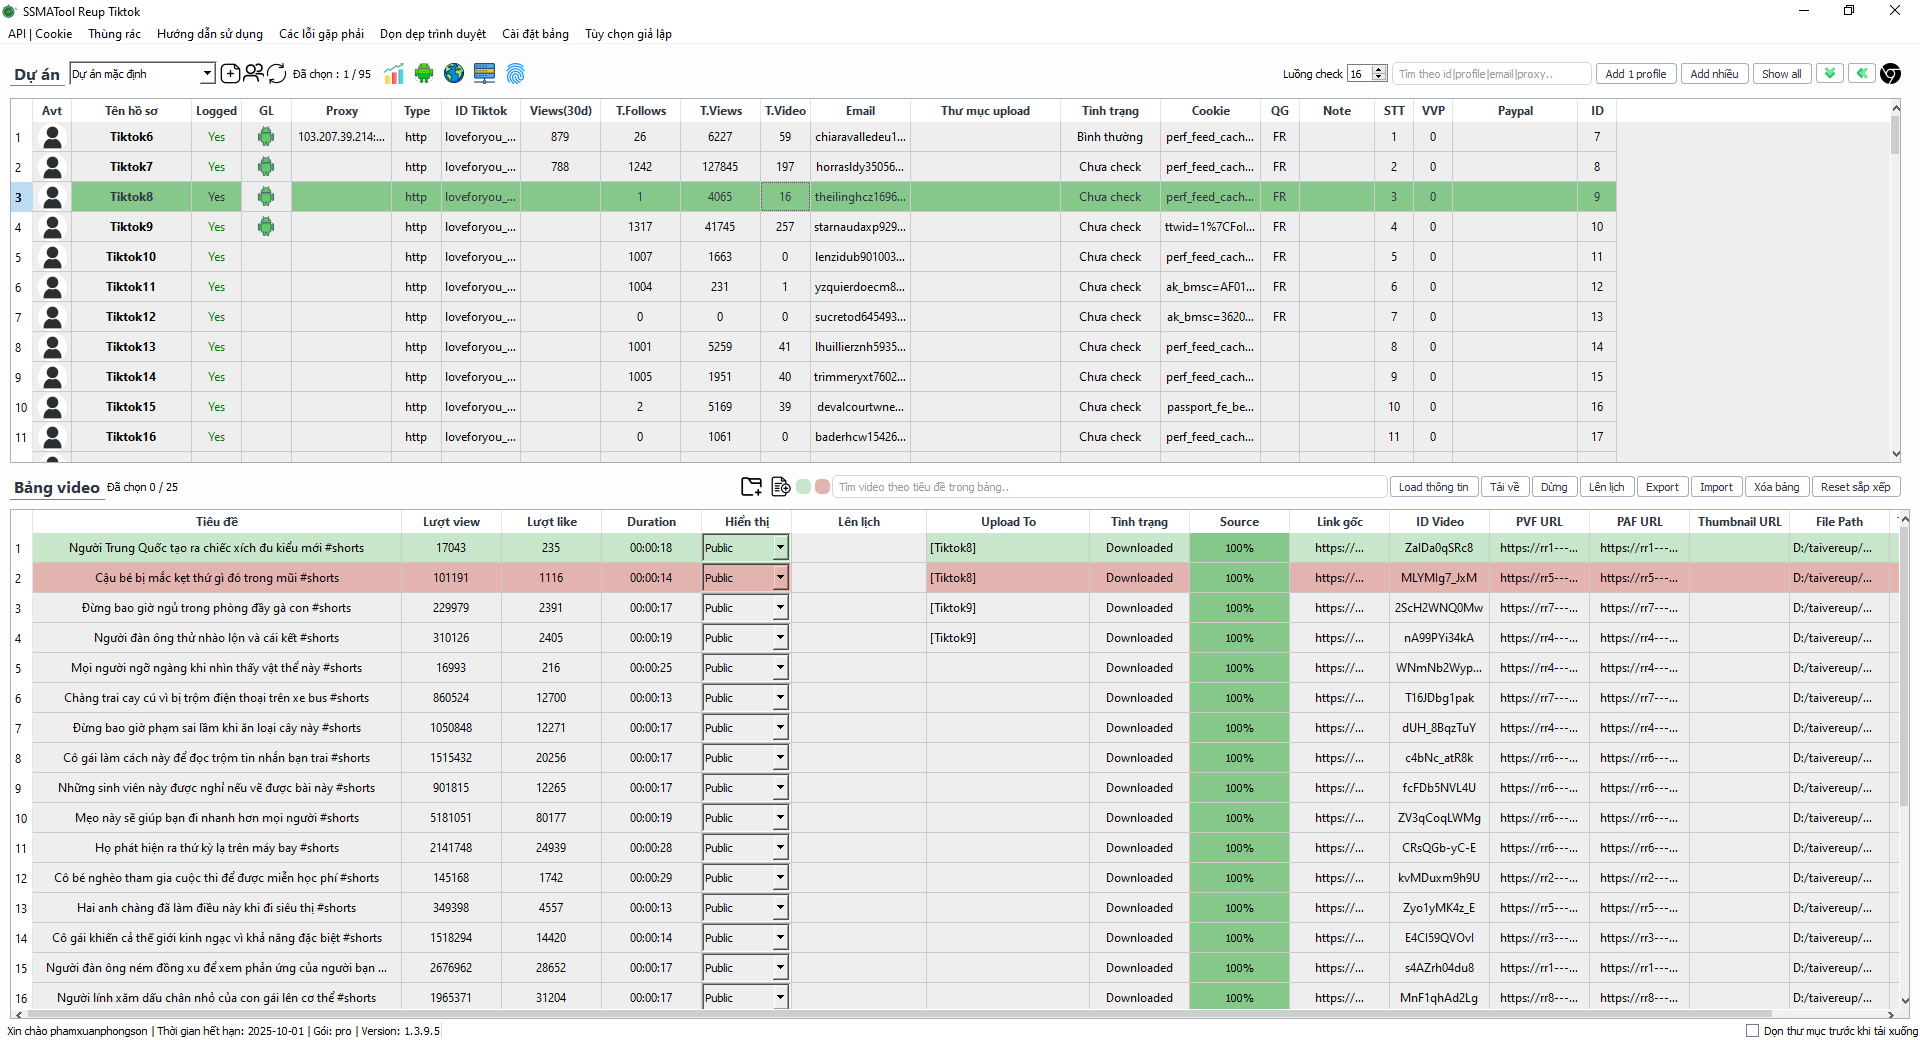Click the SSMATool app icon in title bar

coord(10,11)
